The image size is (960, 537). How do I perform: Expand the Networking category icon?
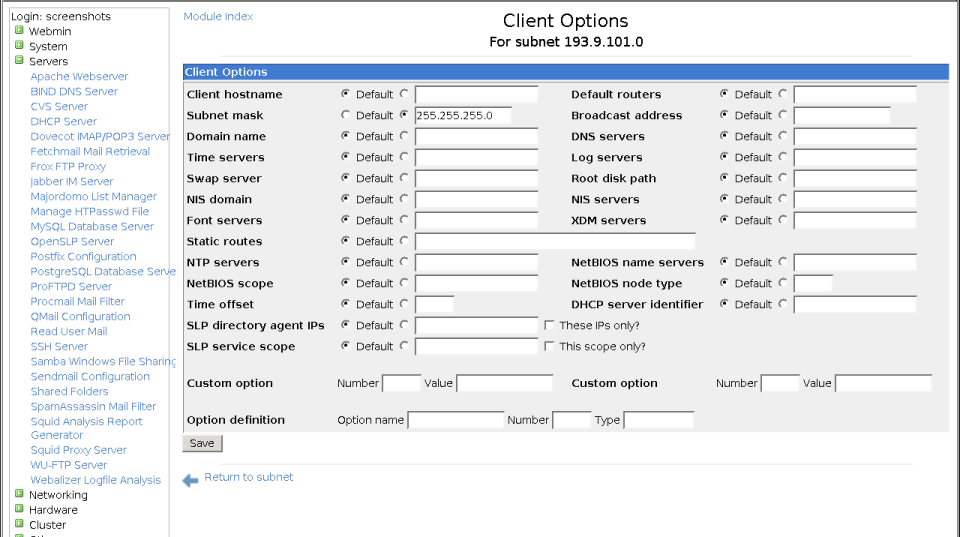click(19, 494)
